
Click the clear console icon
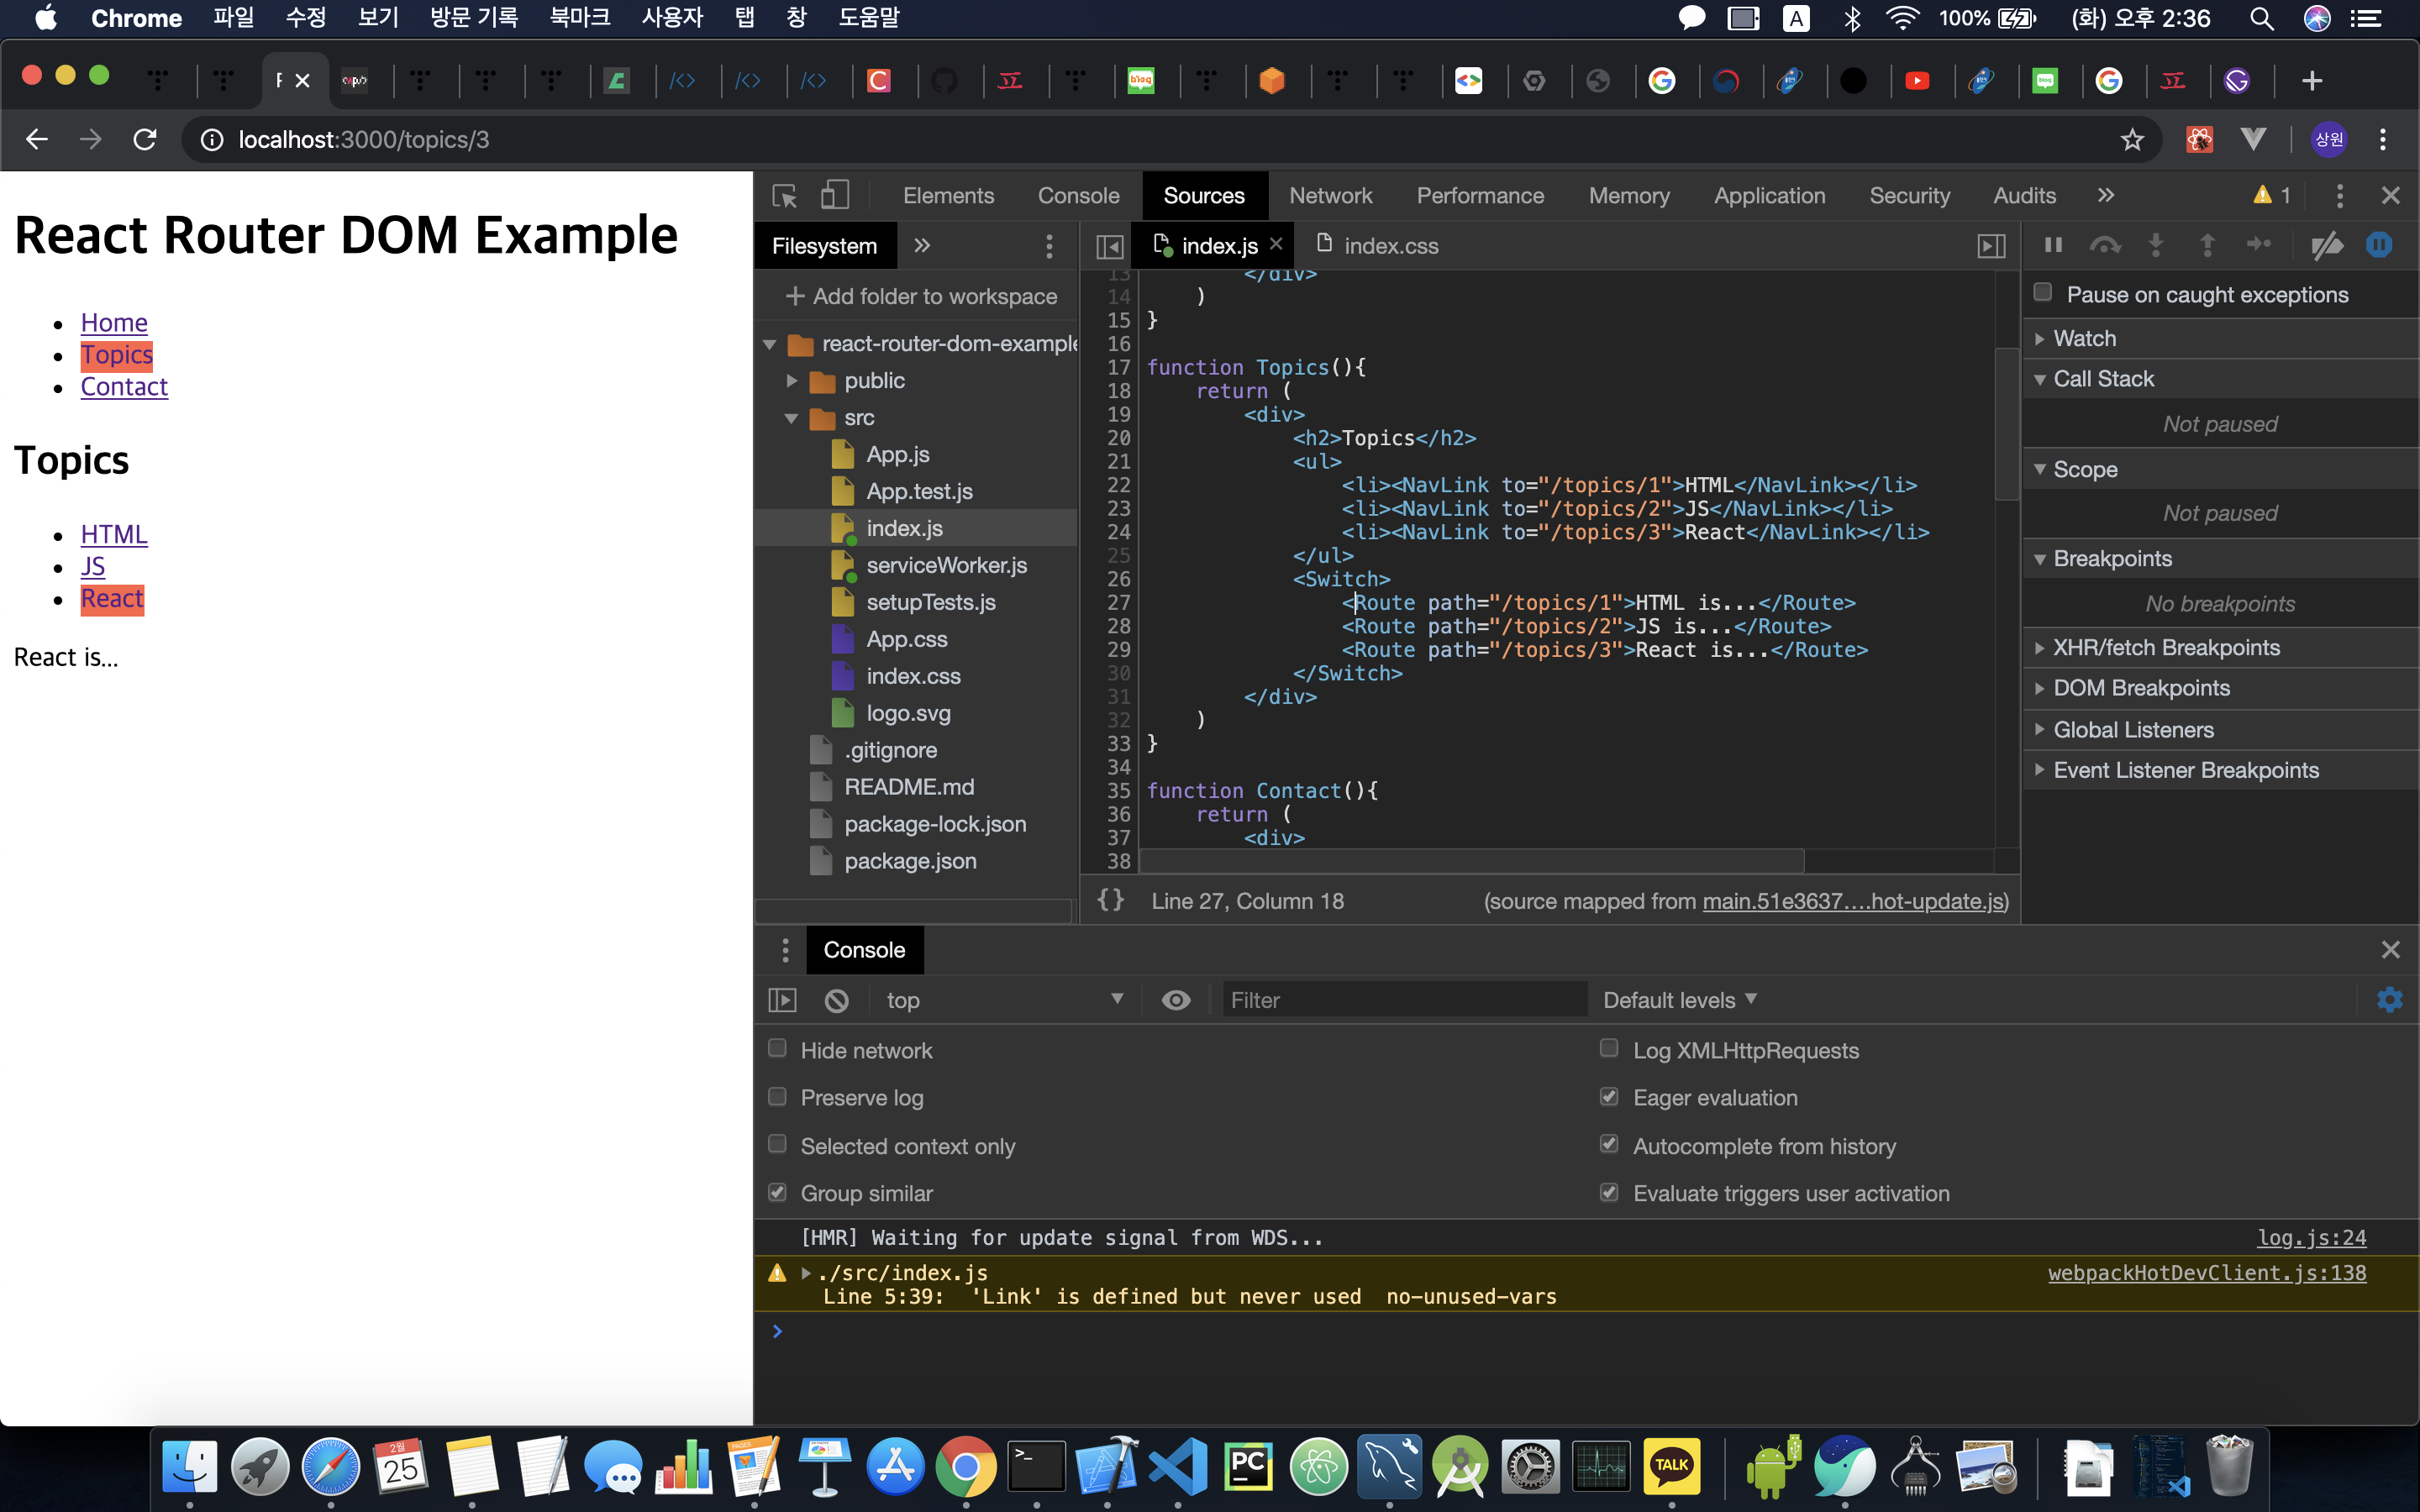click(x=837, y=1000)
